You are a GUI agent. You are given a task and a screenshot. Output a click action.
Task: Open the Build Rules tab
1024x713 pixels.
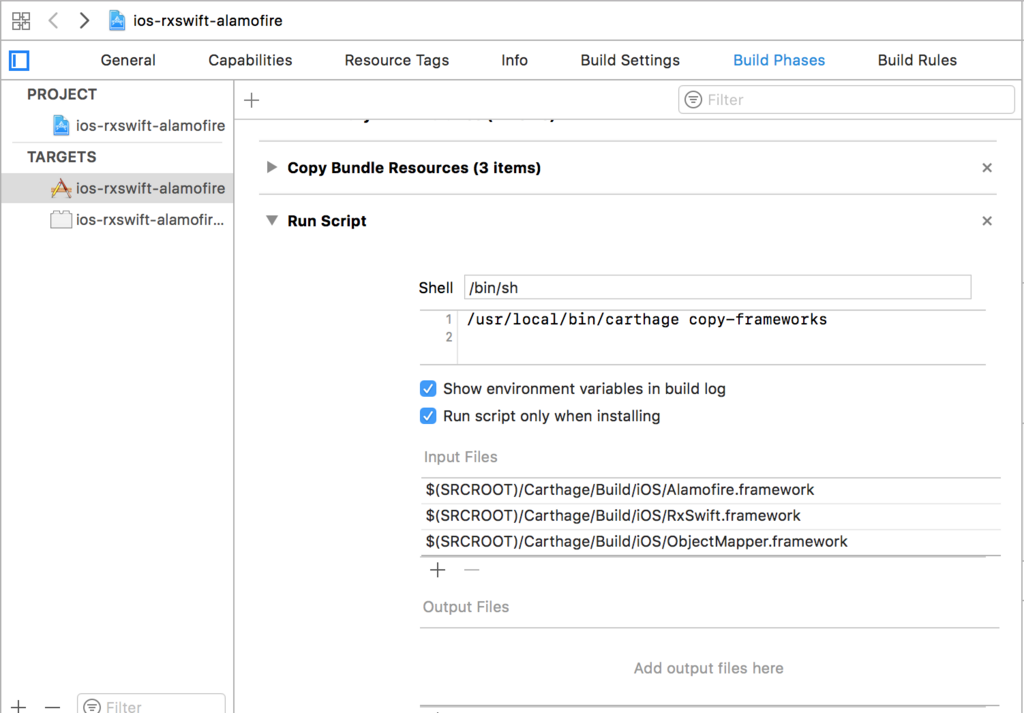(917, 60)
